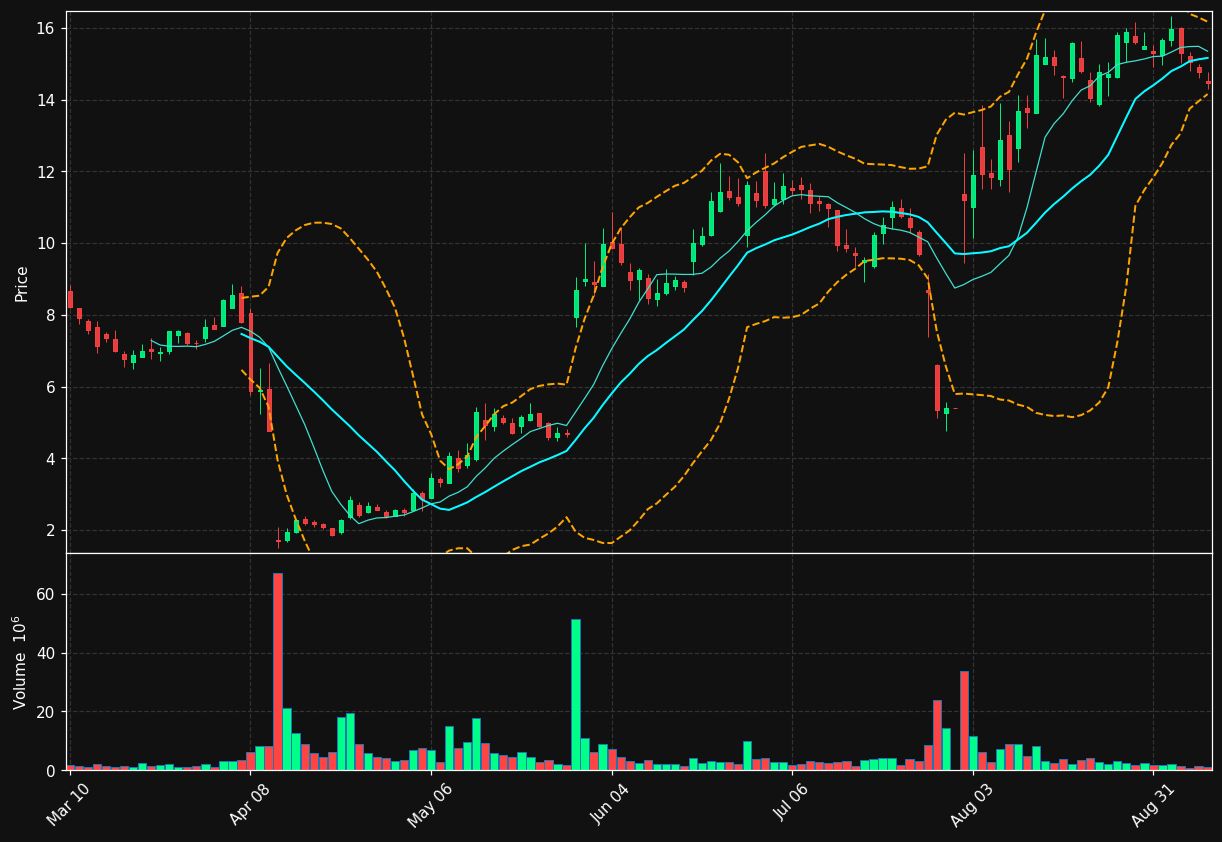Viewport: 1222px width, 842px height.
Task: Click the price tick label "14"
Action: click(47, 100)
